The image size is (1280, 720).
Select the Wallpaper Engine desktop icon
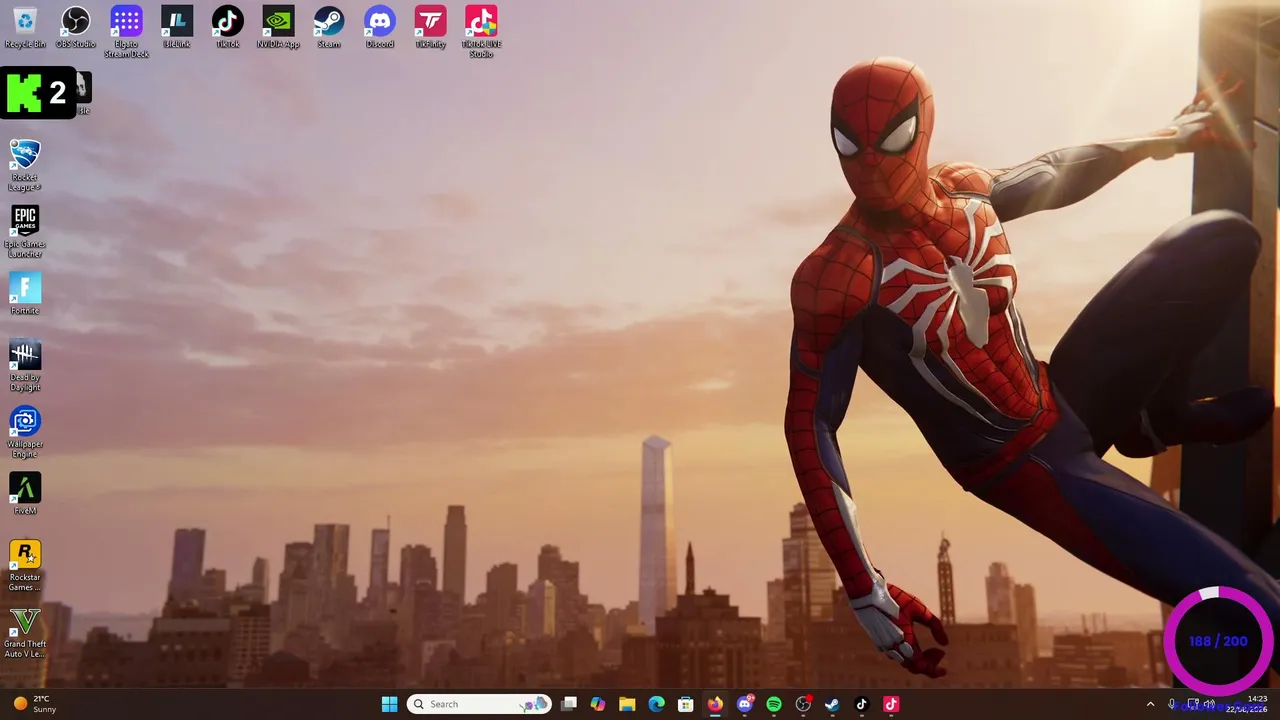click(25, 433)
